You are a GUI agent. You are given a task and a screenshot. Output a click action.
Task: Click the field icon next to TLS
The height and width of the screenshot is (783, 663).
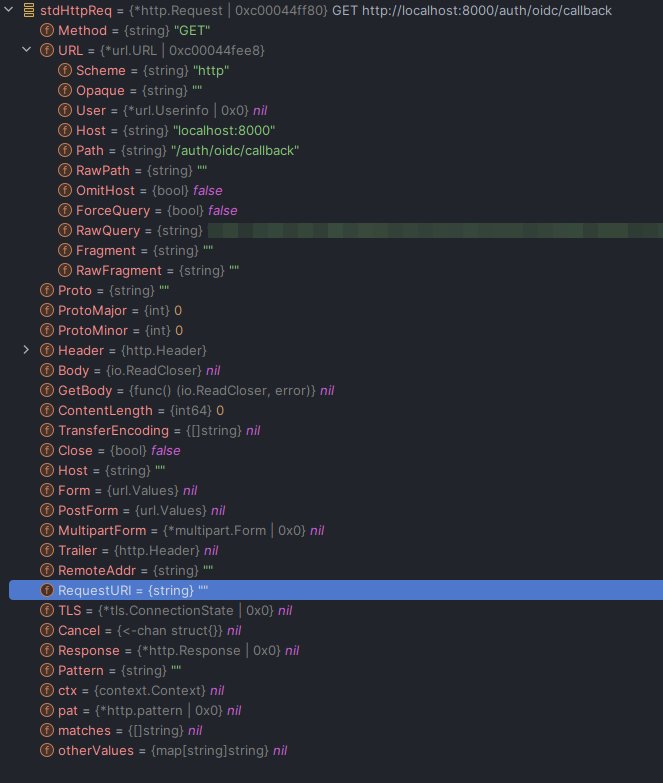(x=46, y=610)
